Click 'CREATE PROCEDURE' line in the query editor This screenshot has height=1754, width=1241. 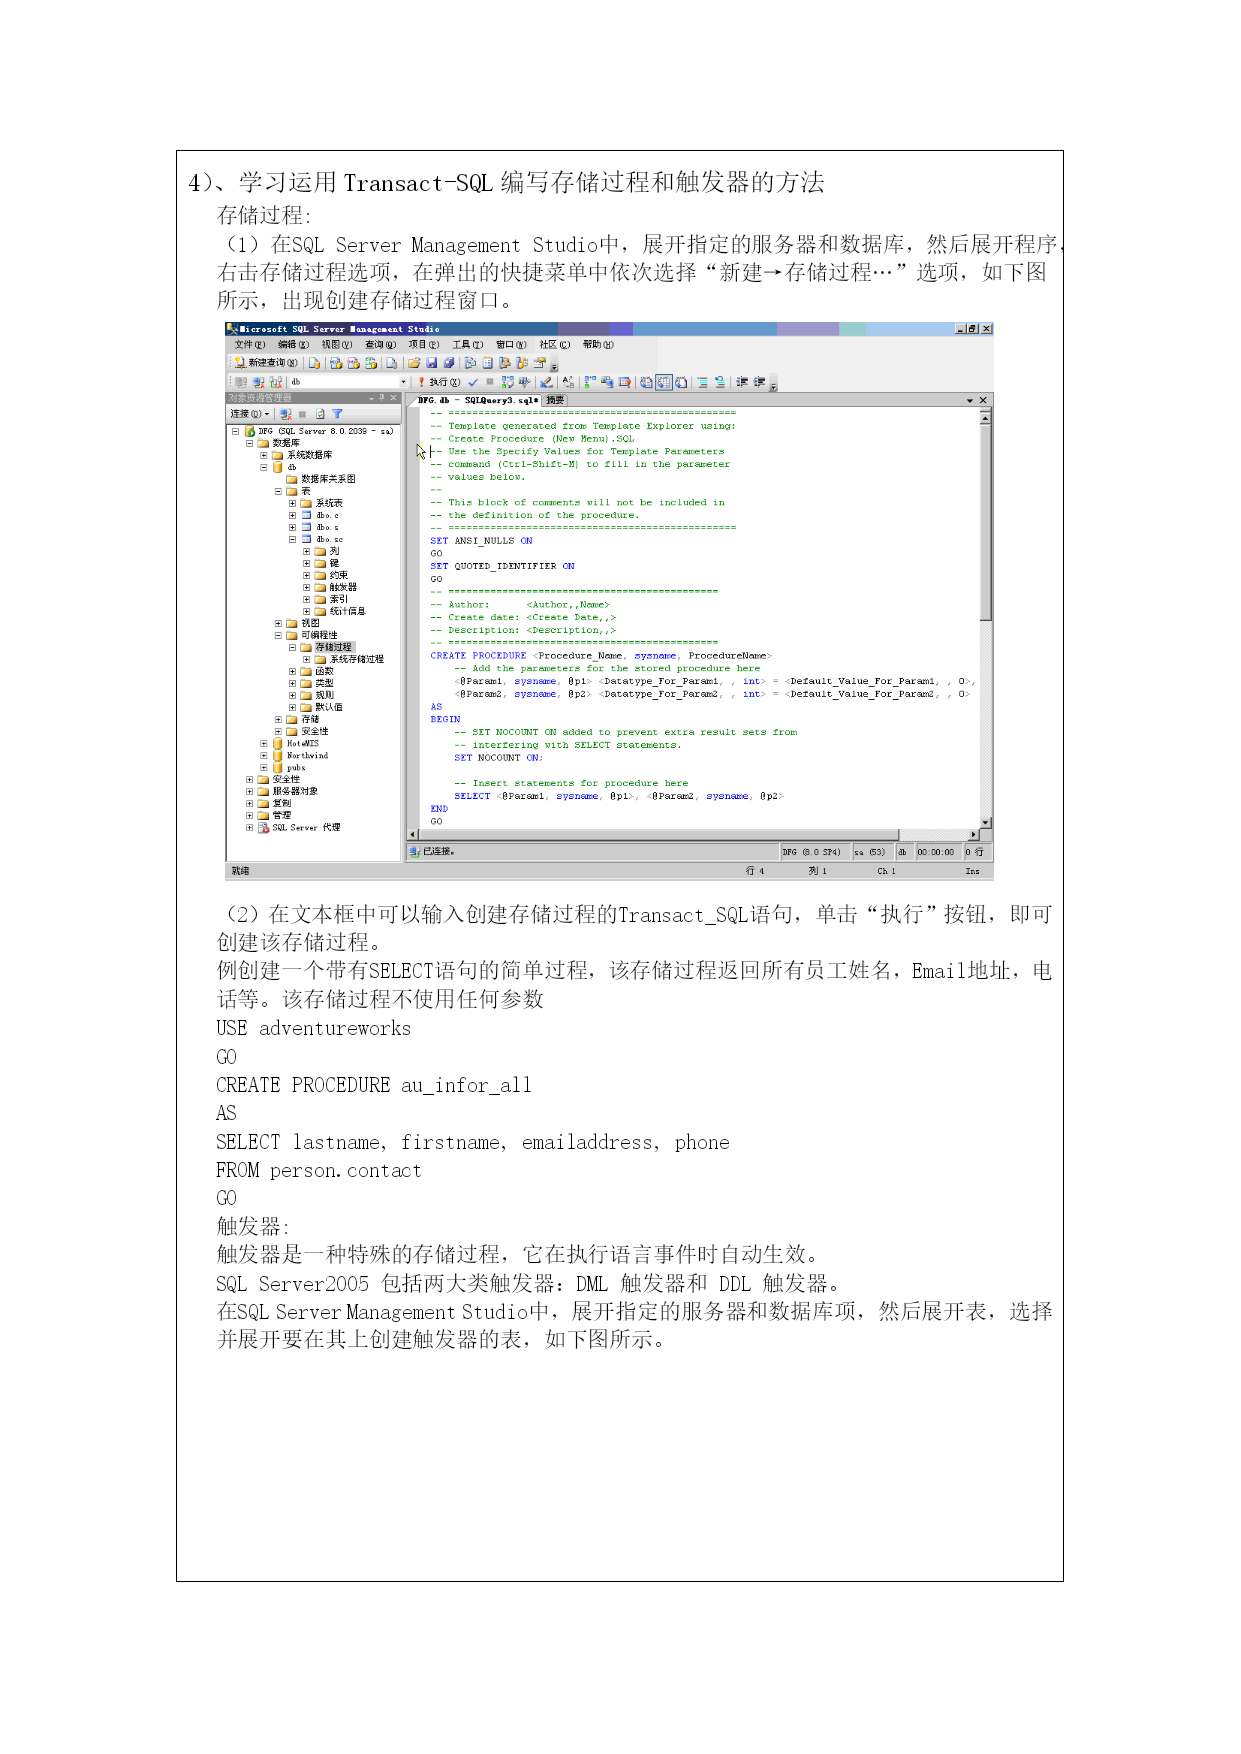(x=601, y=656)
